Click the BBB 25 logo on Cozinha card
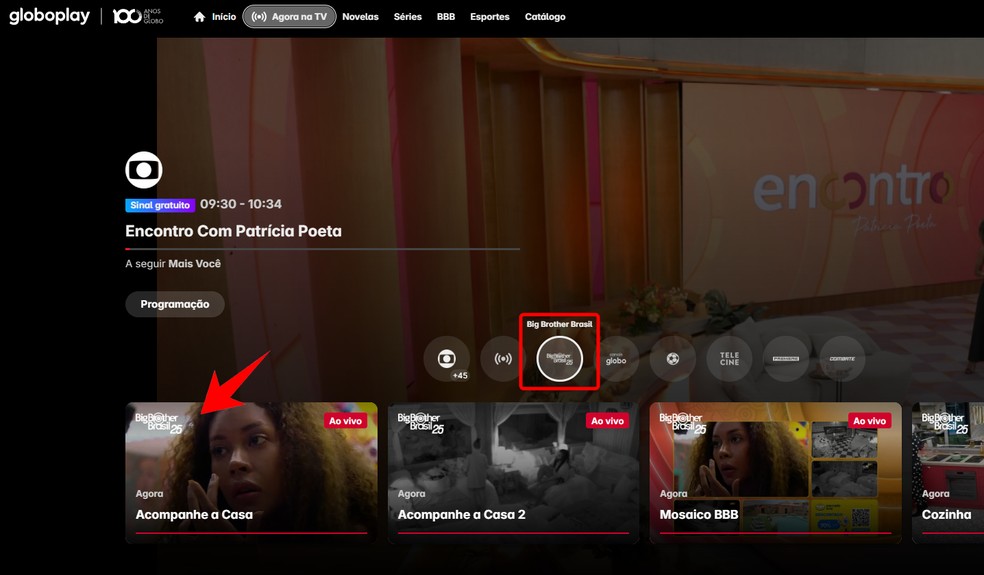 pos(945,423)
